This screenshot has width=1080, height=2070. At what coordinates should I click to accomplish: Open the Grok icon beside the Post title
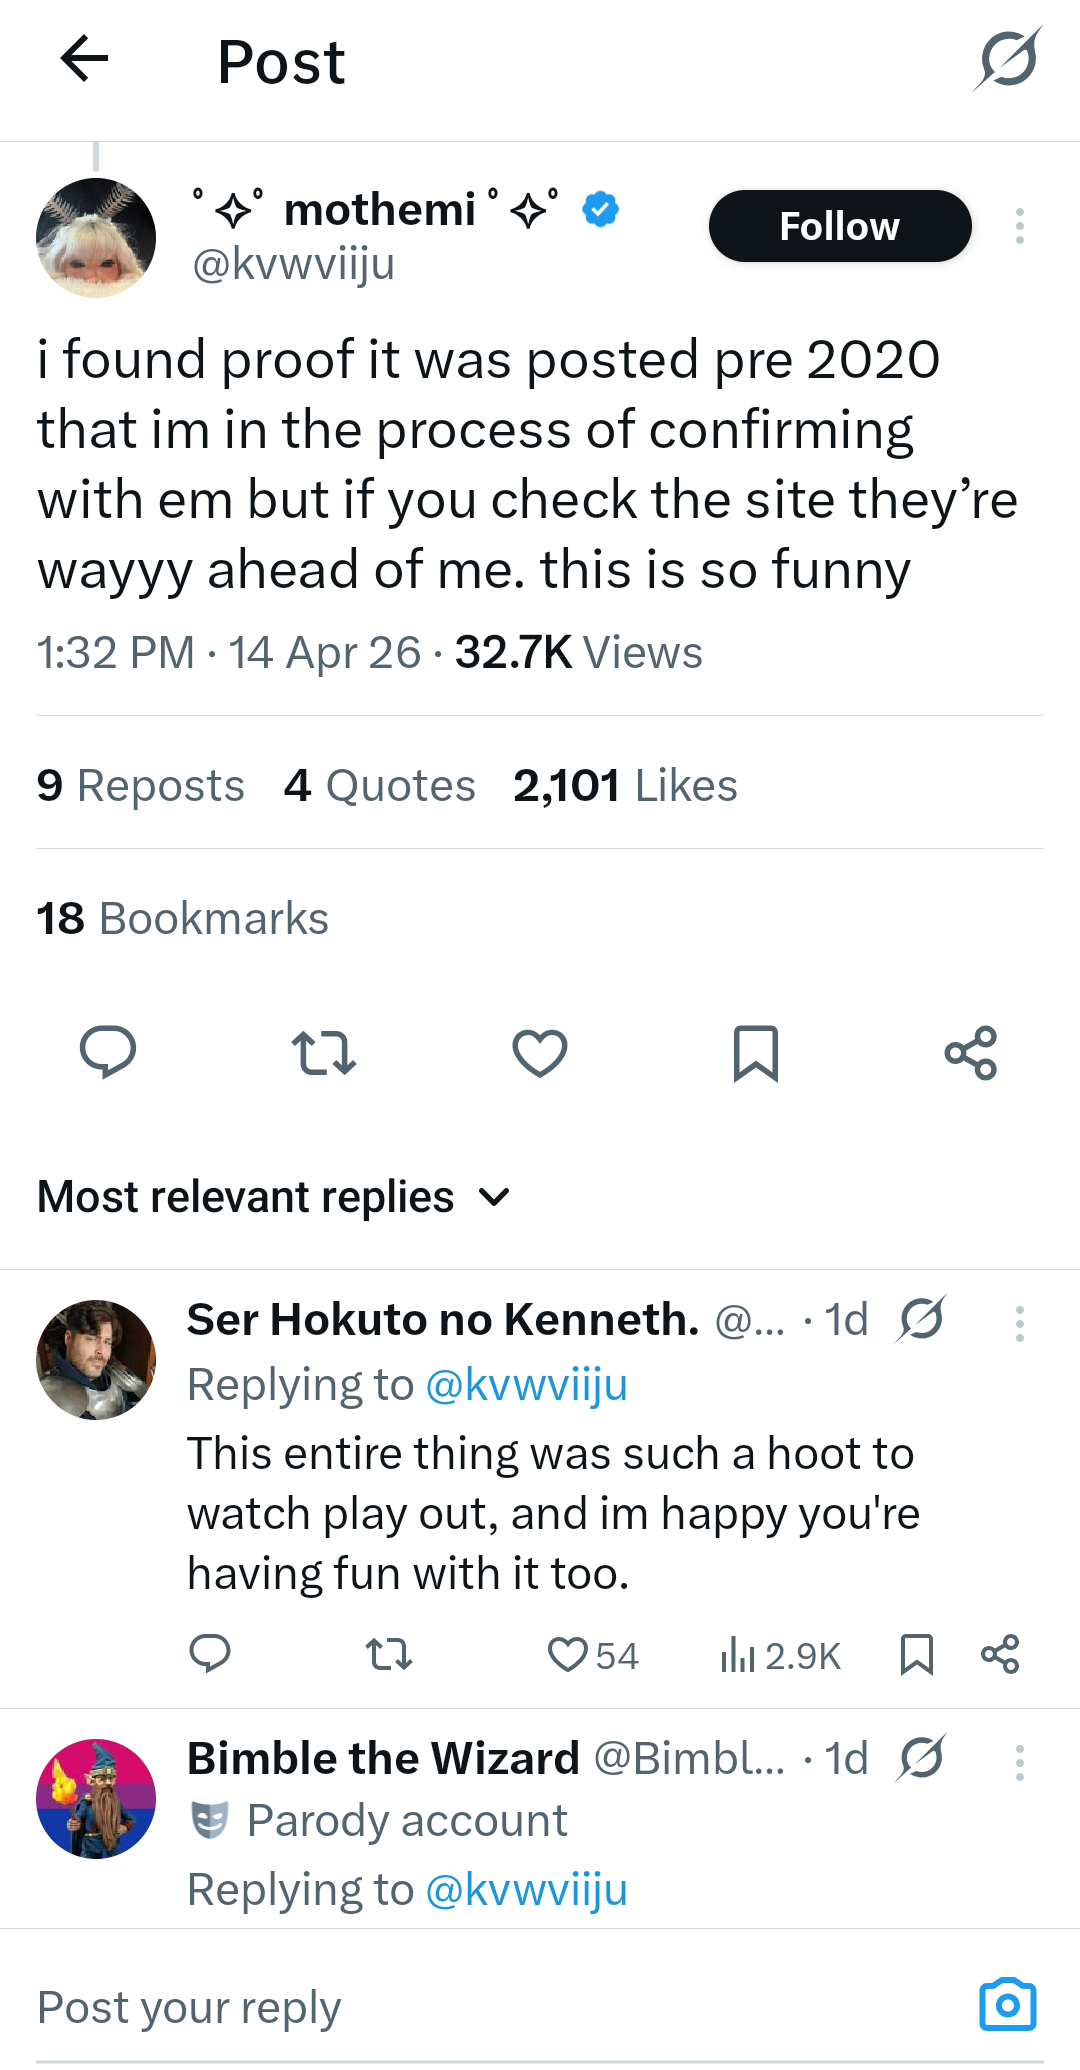(x=1007, y=59)
